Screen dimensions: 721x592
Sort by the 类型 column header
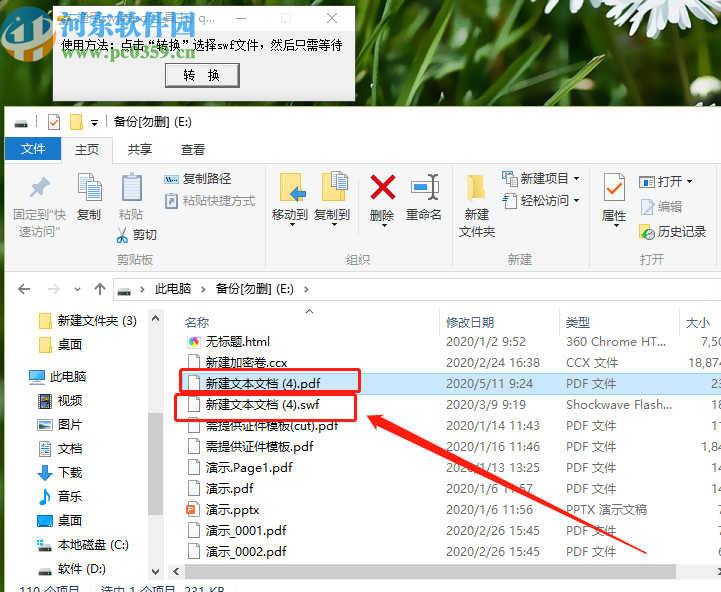pyautogui.click(x=578, y=322)
